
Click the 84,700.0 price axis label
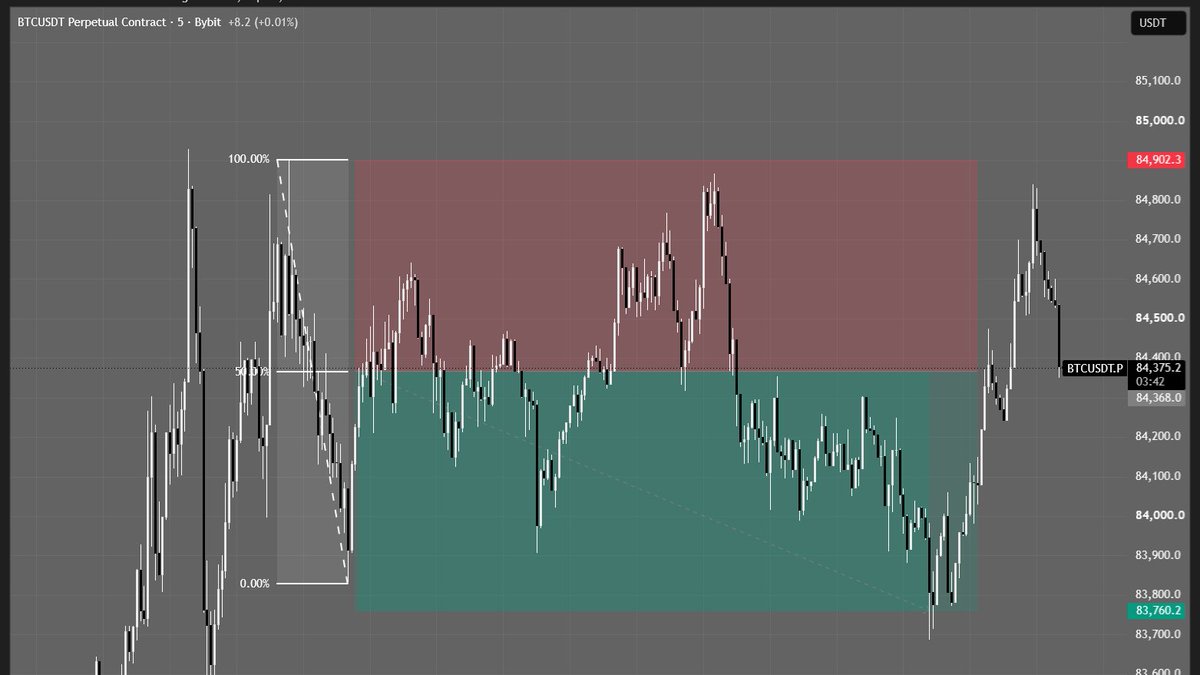coord(1160,239)
